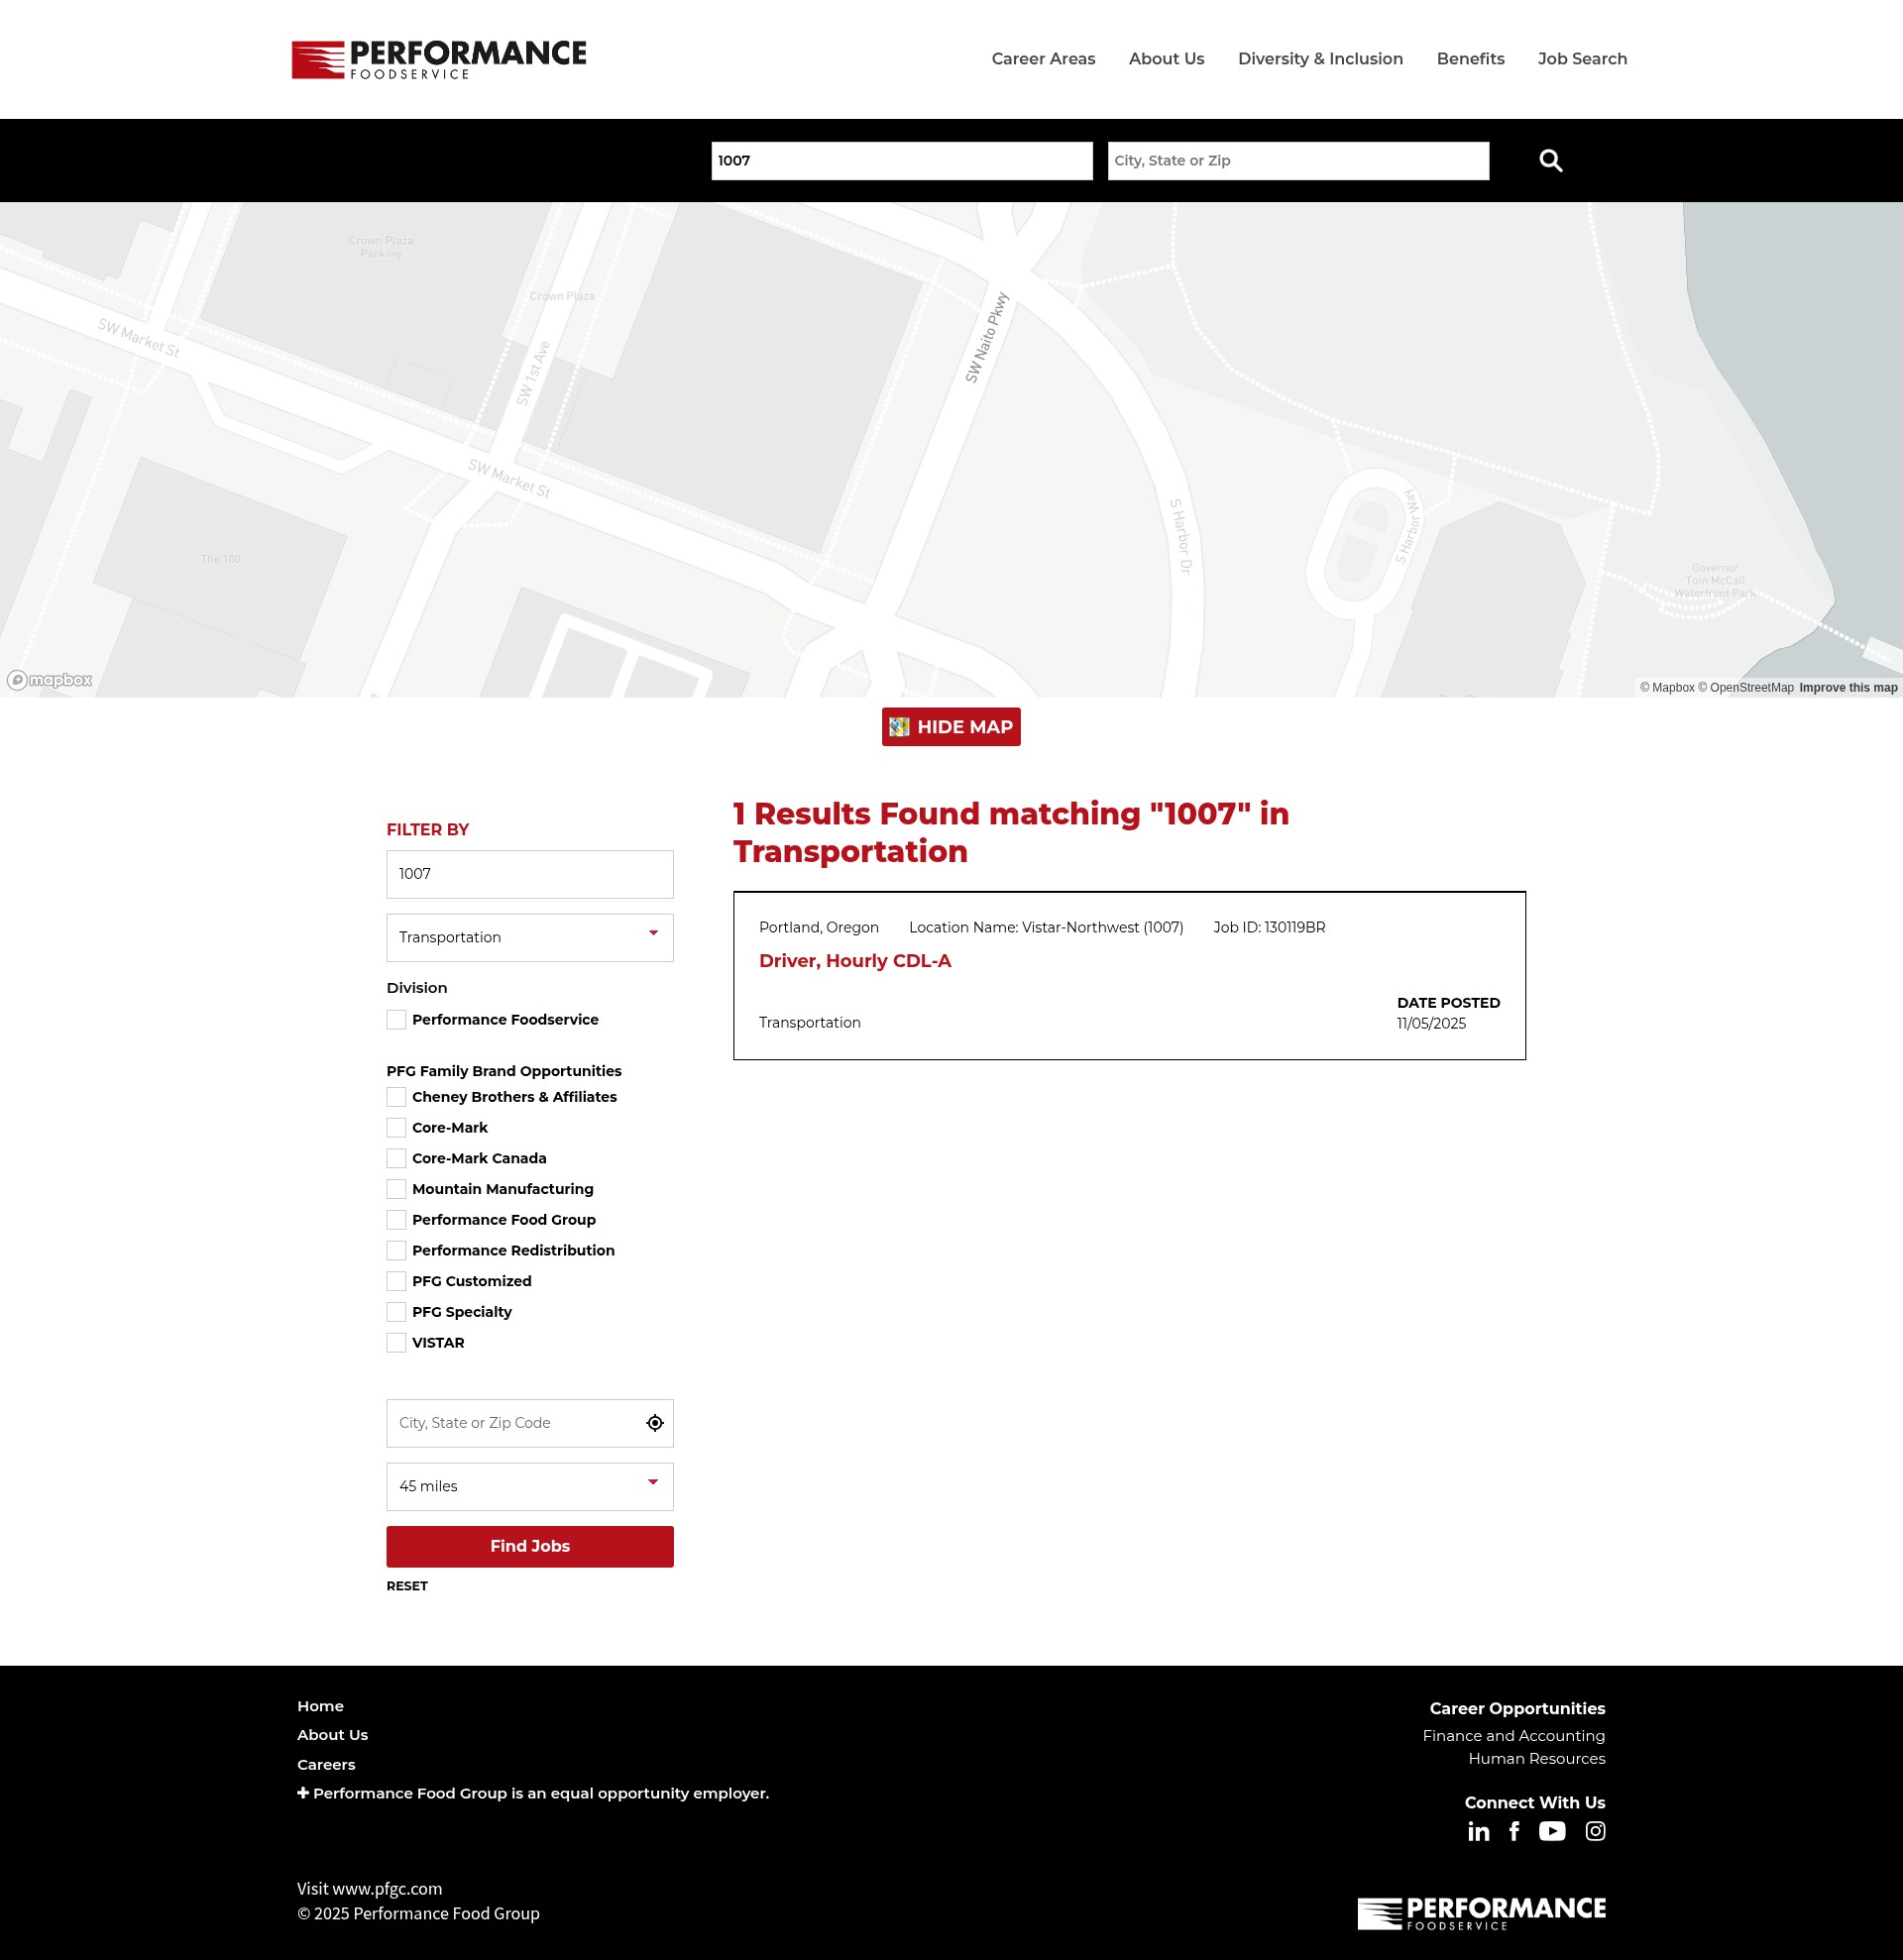The width and height of the screenshot is (1903, 1960).
Task: Toggle the Core-Mark checkbox
Action: 396,1128
